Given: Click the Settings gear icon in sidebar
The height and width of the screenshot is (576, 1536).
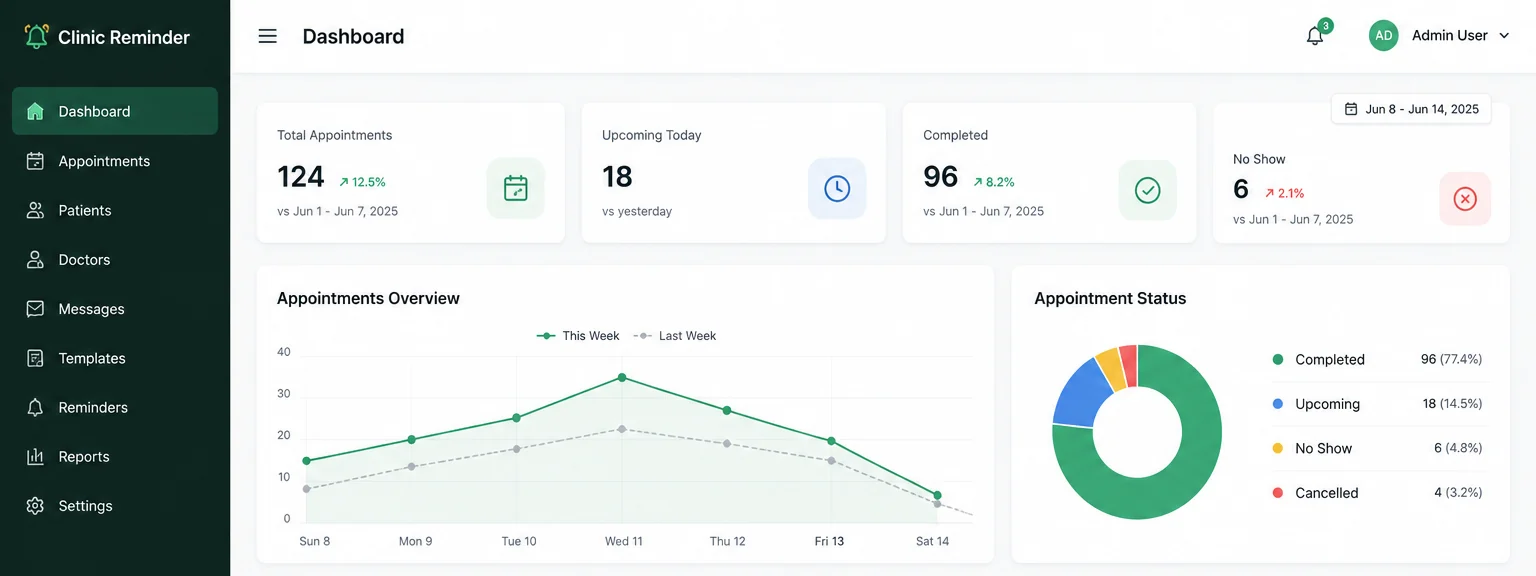Looking at the screenshot, I should tap(35, 506).
